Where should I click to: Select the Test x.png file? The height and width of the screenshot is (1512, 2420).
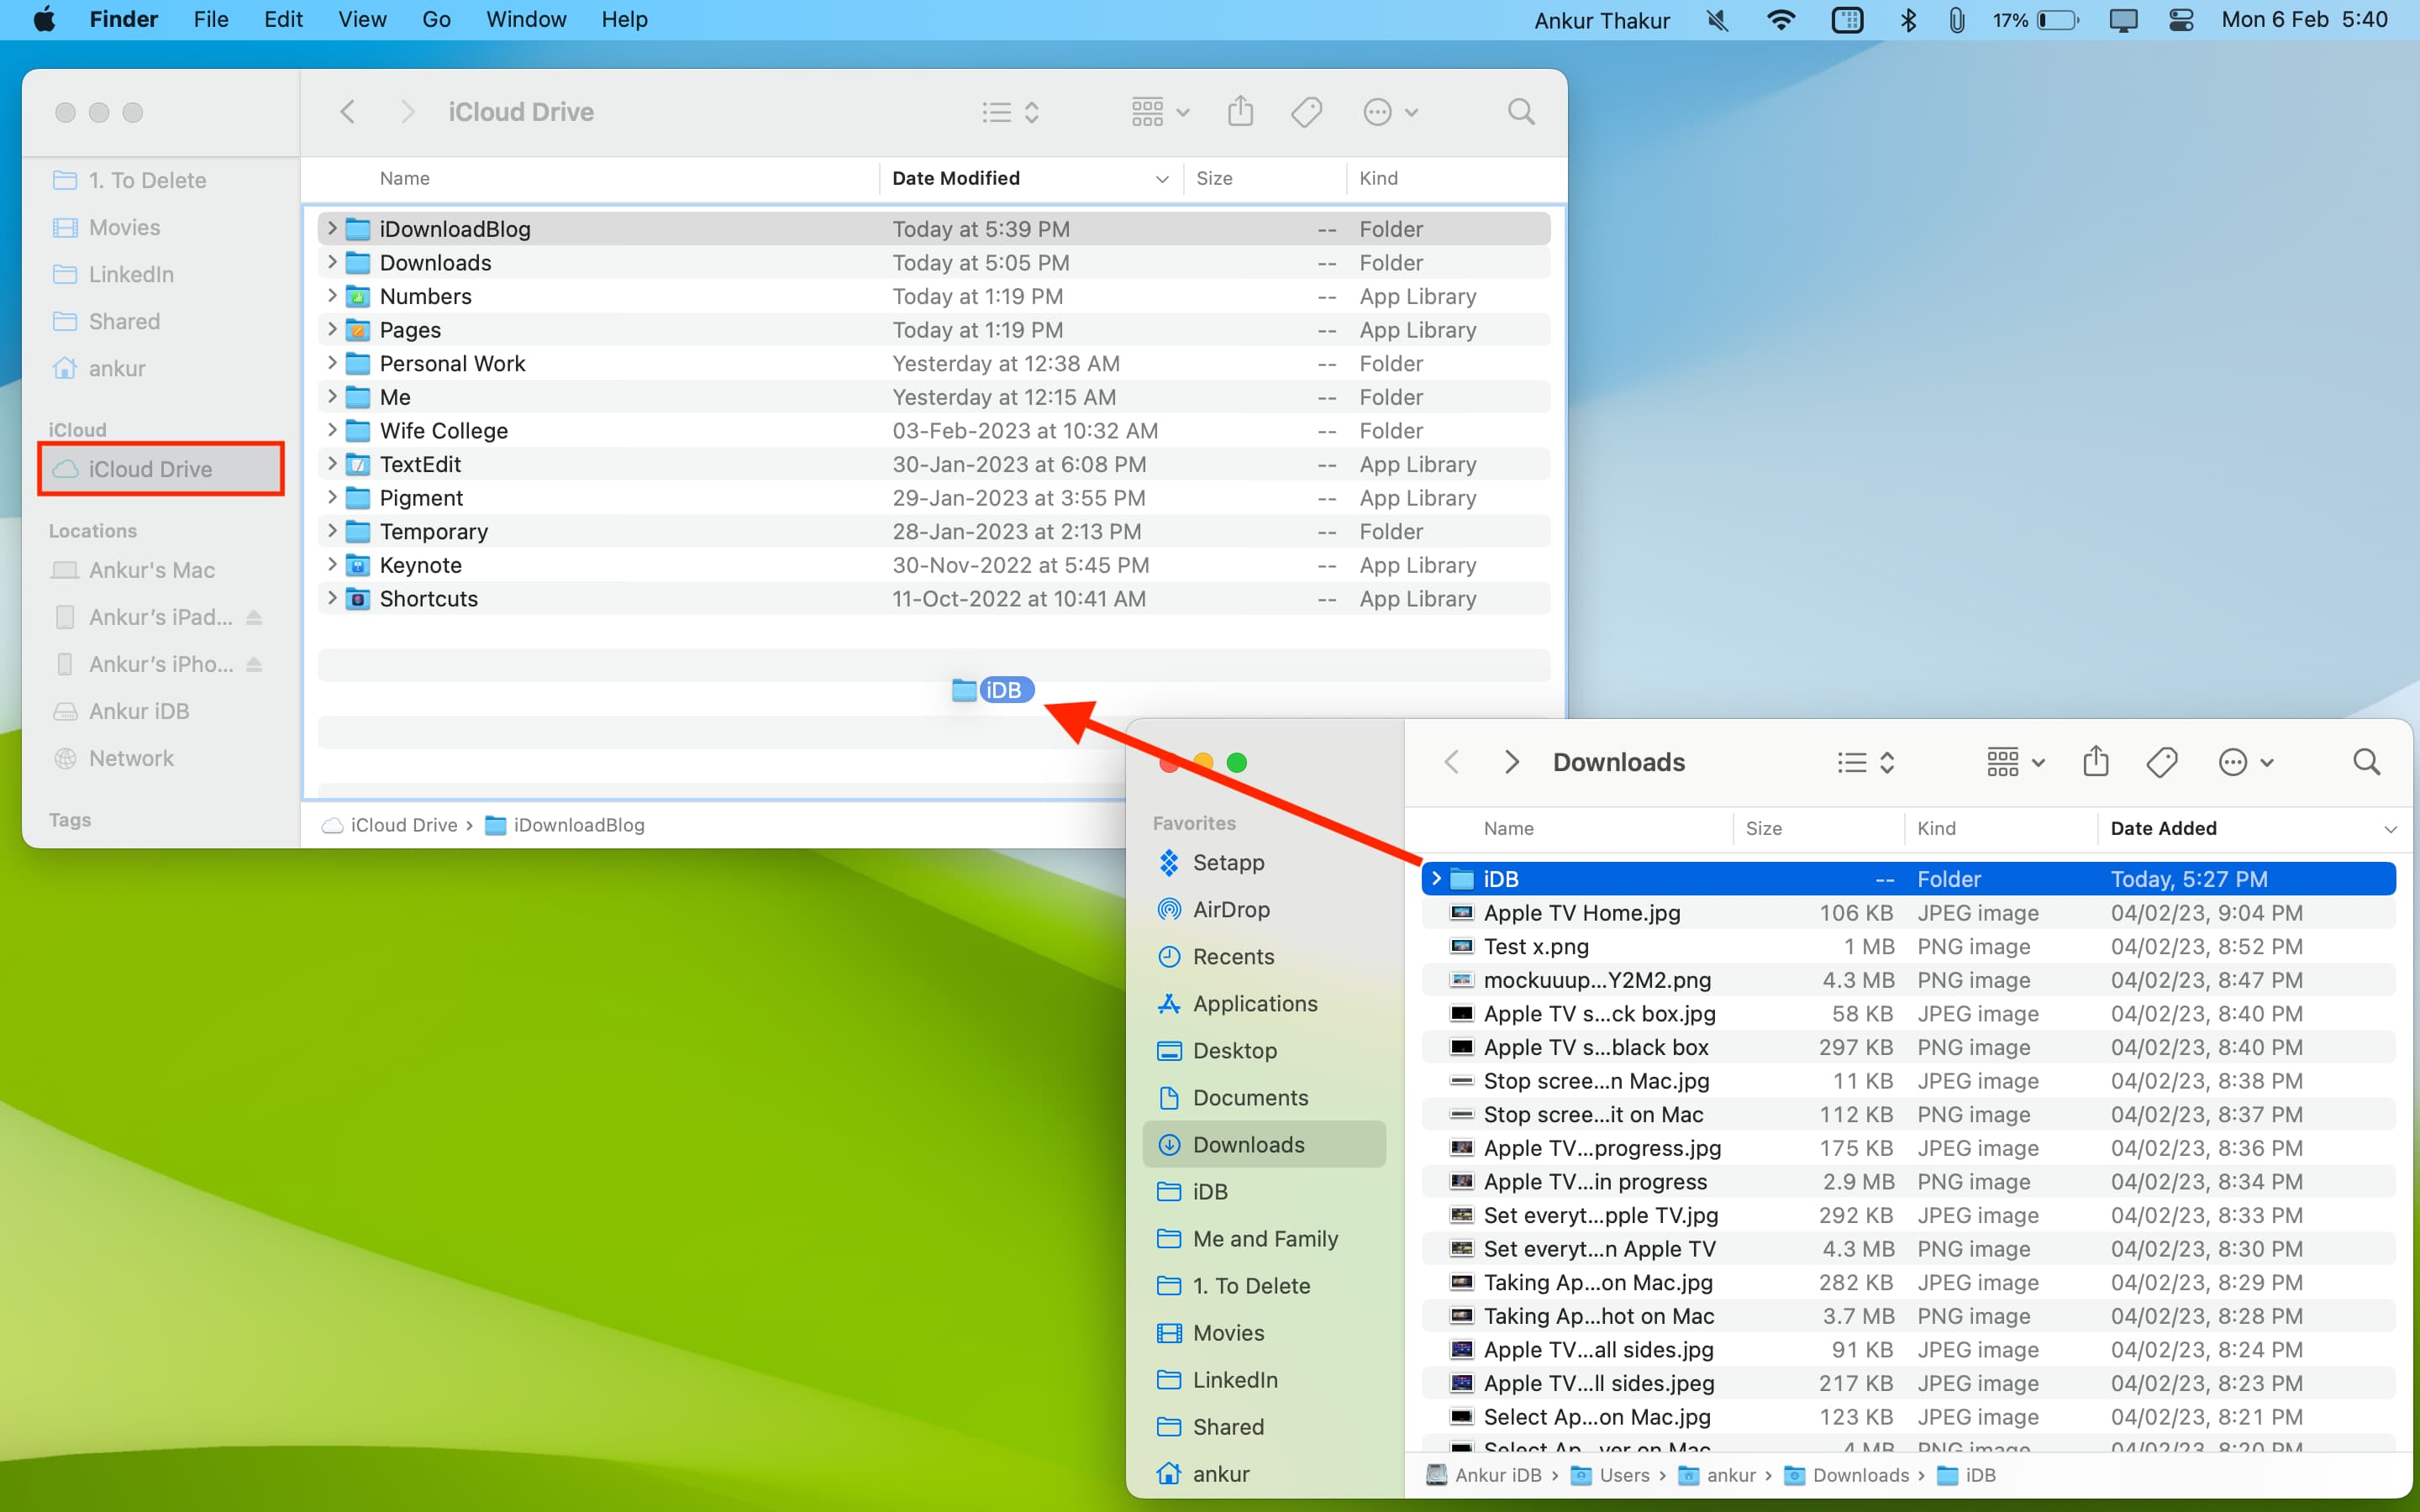pyautogui.click(x=1908, y=946)
